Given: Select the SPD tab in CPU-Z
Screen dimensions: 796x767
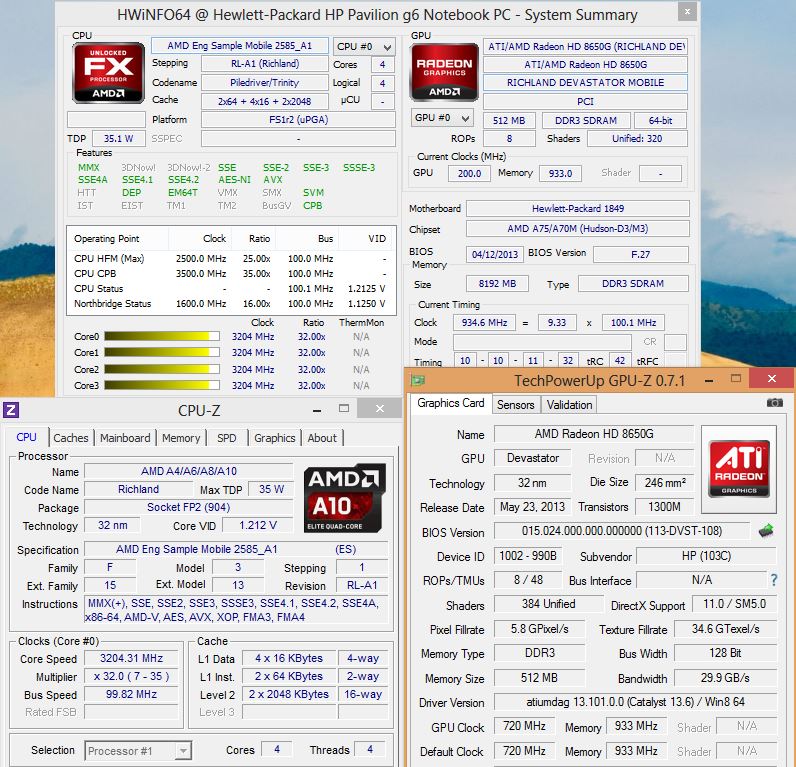Looking at the screenshot, I should 226,438.
